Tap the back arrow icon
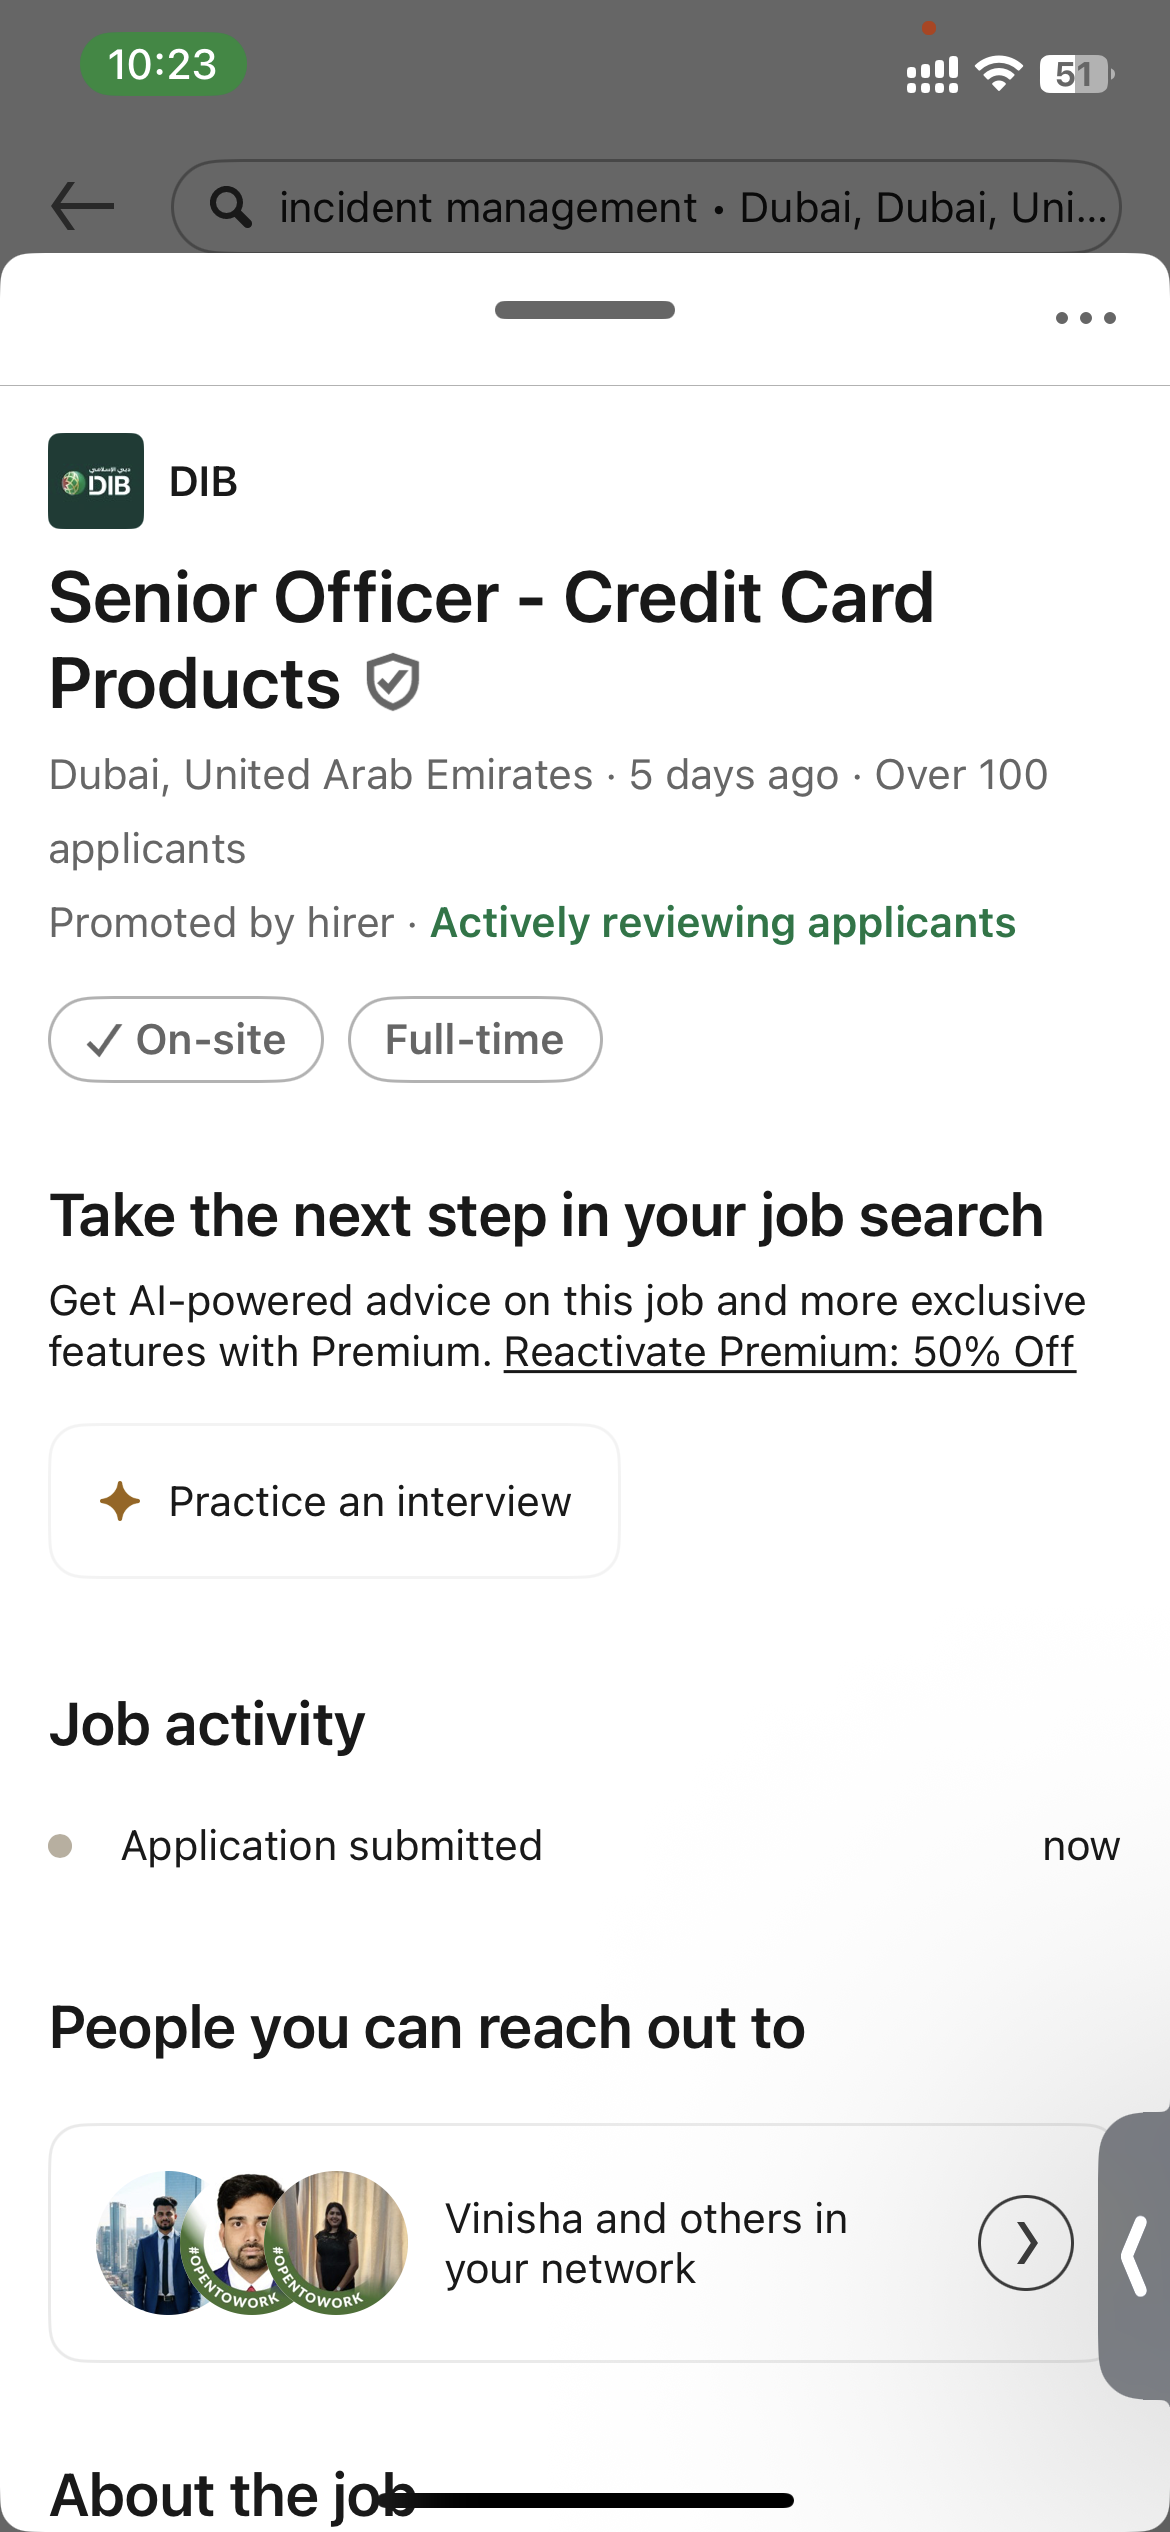This screenshot has width=1170, height=2532. [x=83, y=206]
